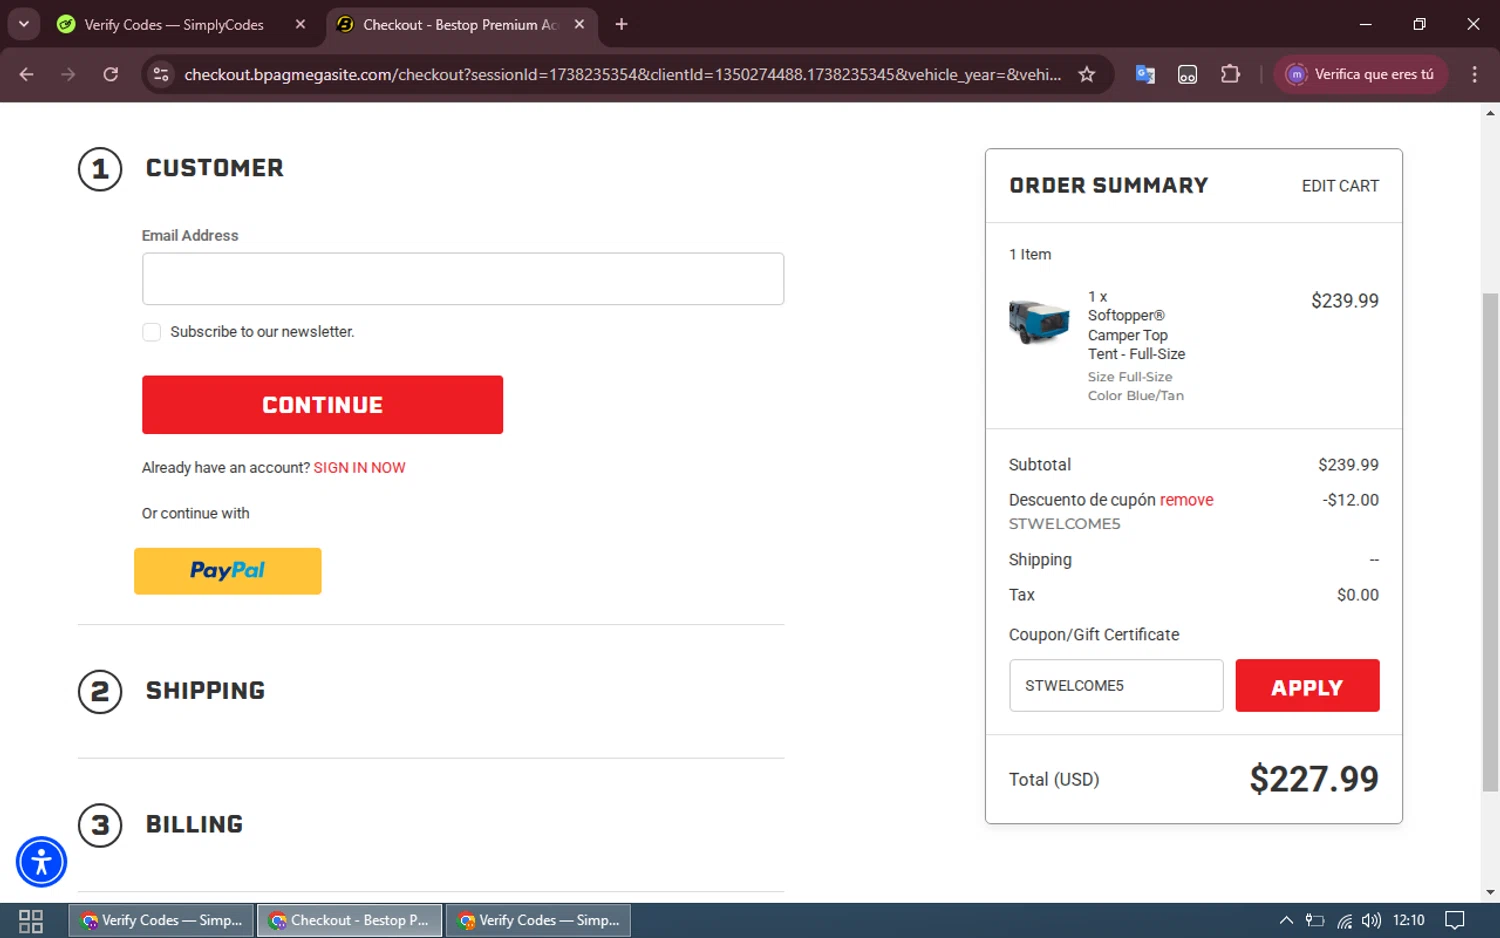Click the Verifica que eres tú profile button
The height and width of the screenshot is (938, 1500).
tap(1360, 74)
